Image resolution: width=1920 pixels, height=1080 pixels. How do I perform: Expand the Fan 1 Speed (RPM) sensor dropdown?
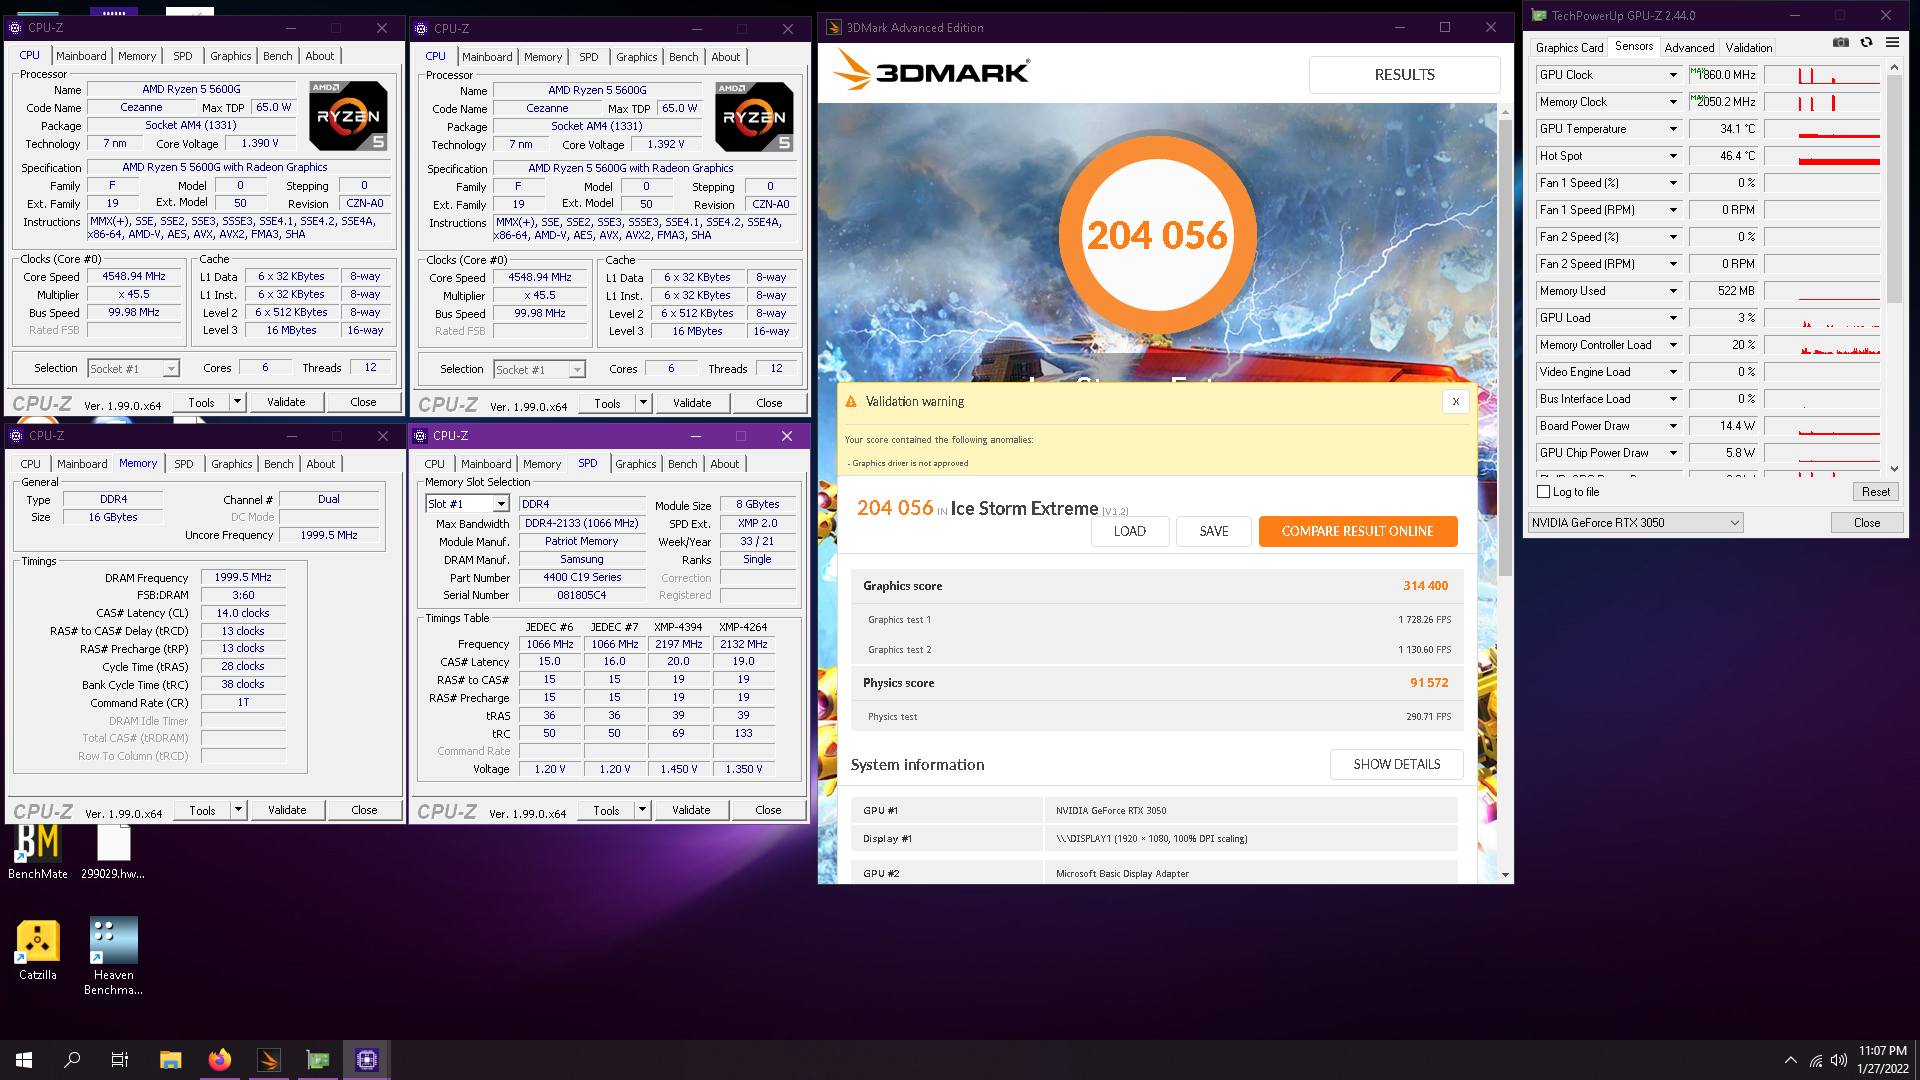coord(1673,210)
